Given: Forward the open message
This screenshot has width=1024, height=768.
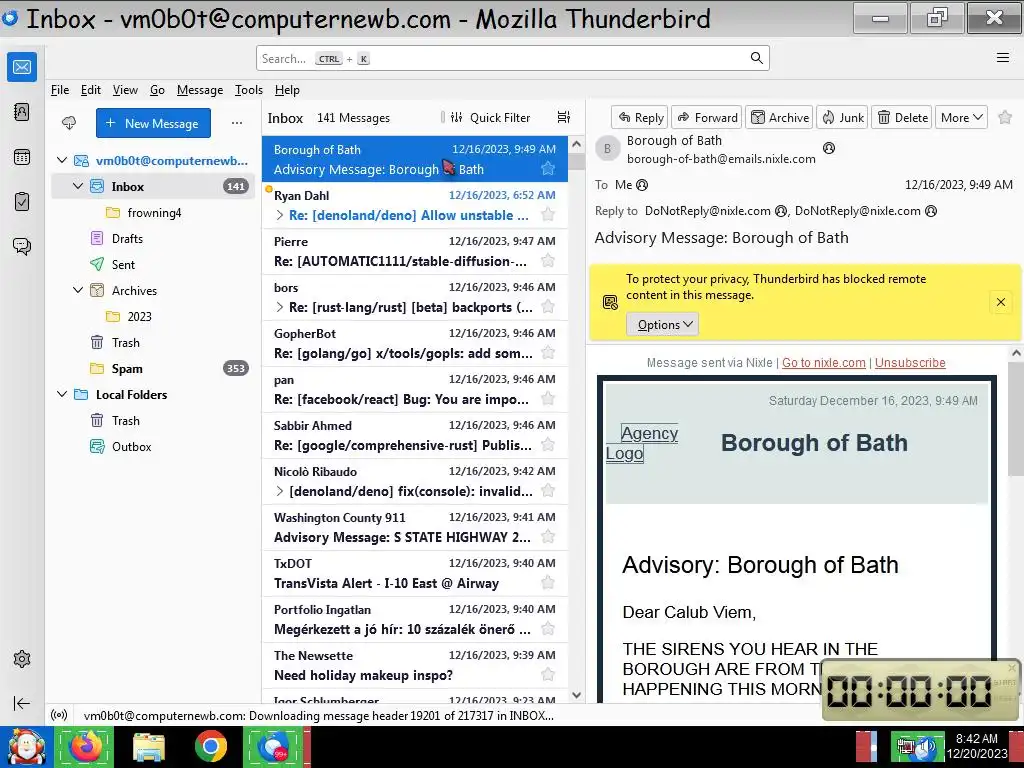Looking at the screenshot, I should (707, 118).
